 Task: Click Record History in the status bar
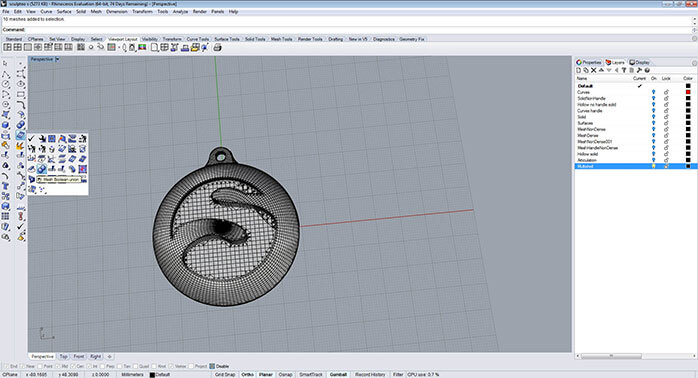point(370,375)
